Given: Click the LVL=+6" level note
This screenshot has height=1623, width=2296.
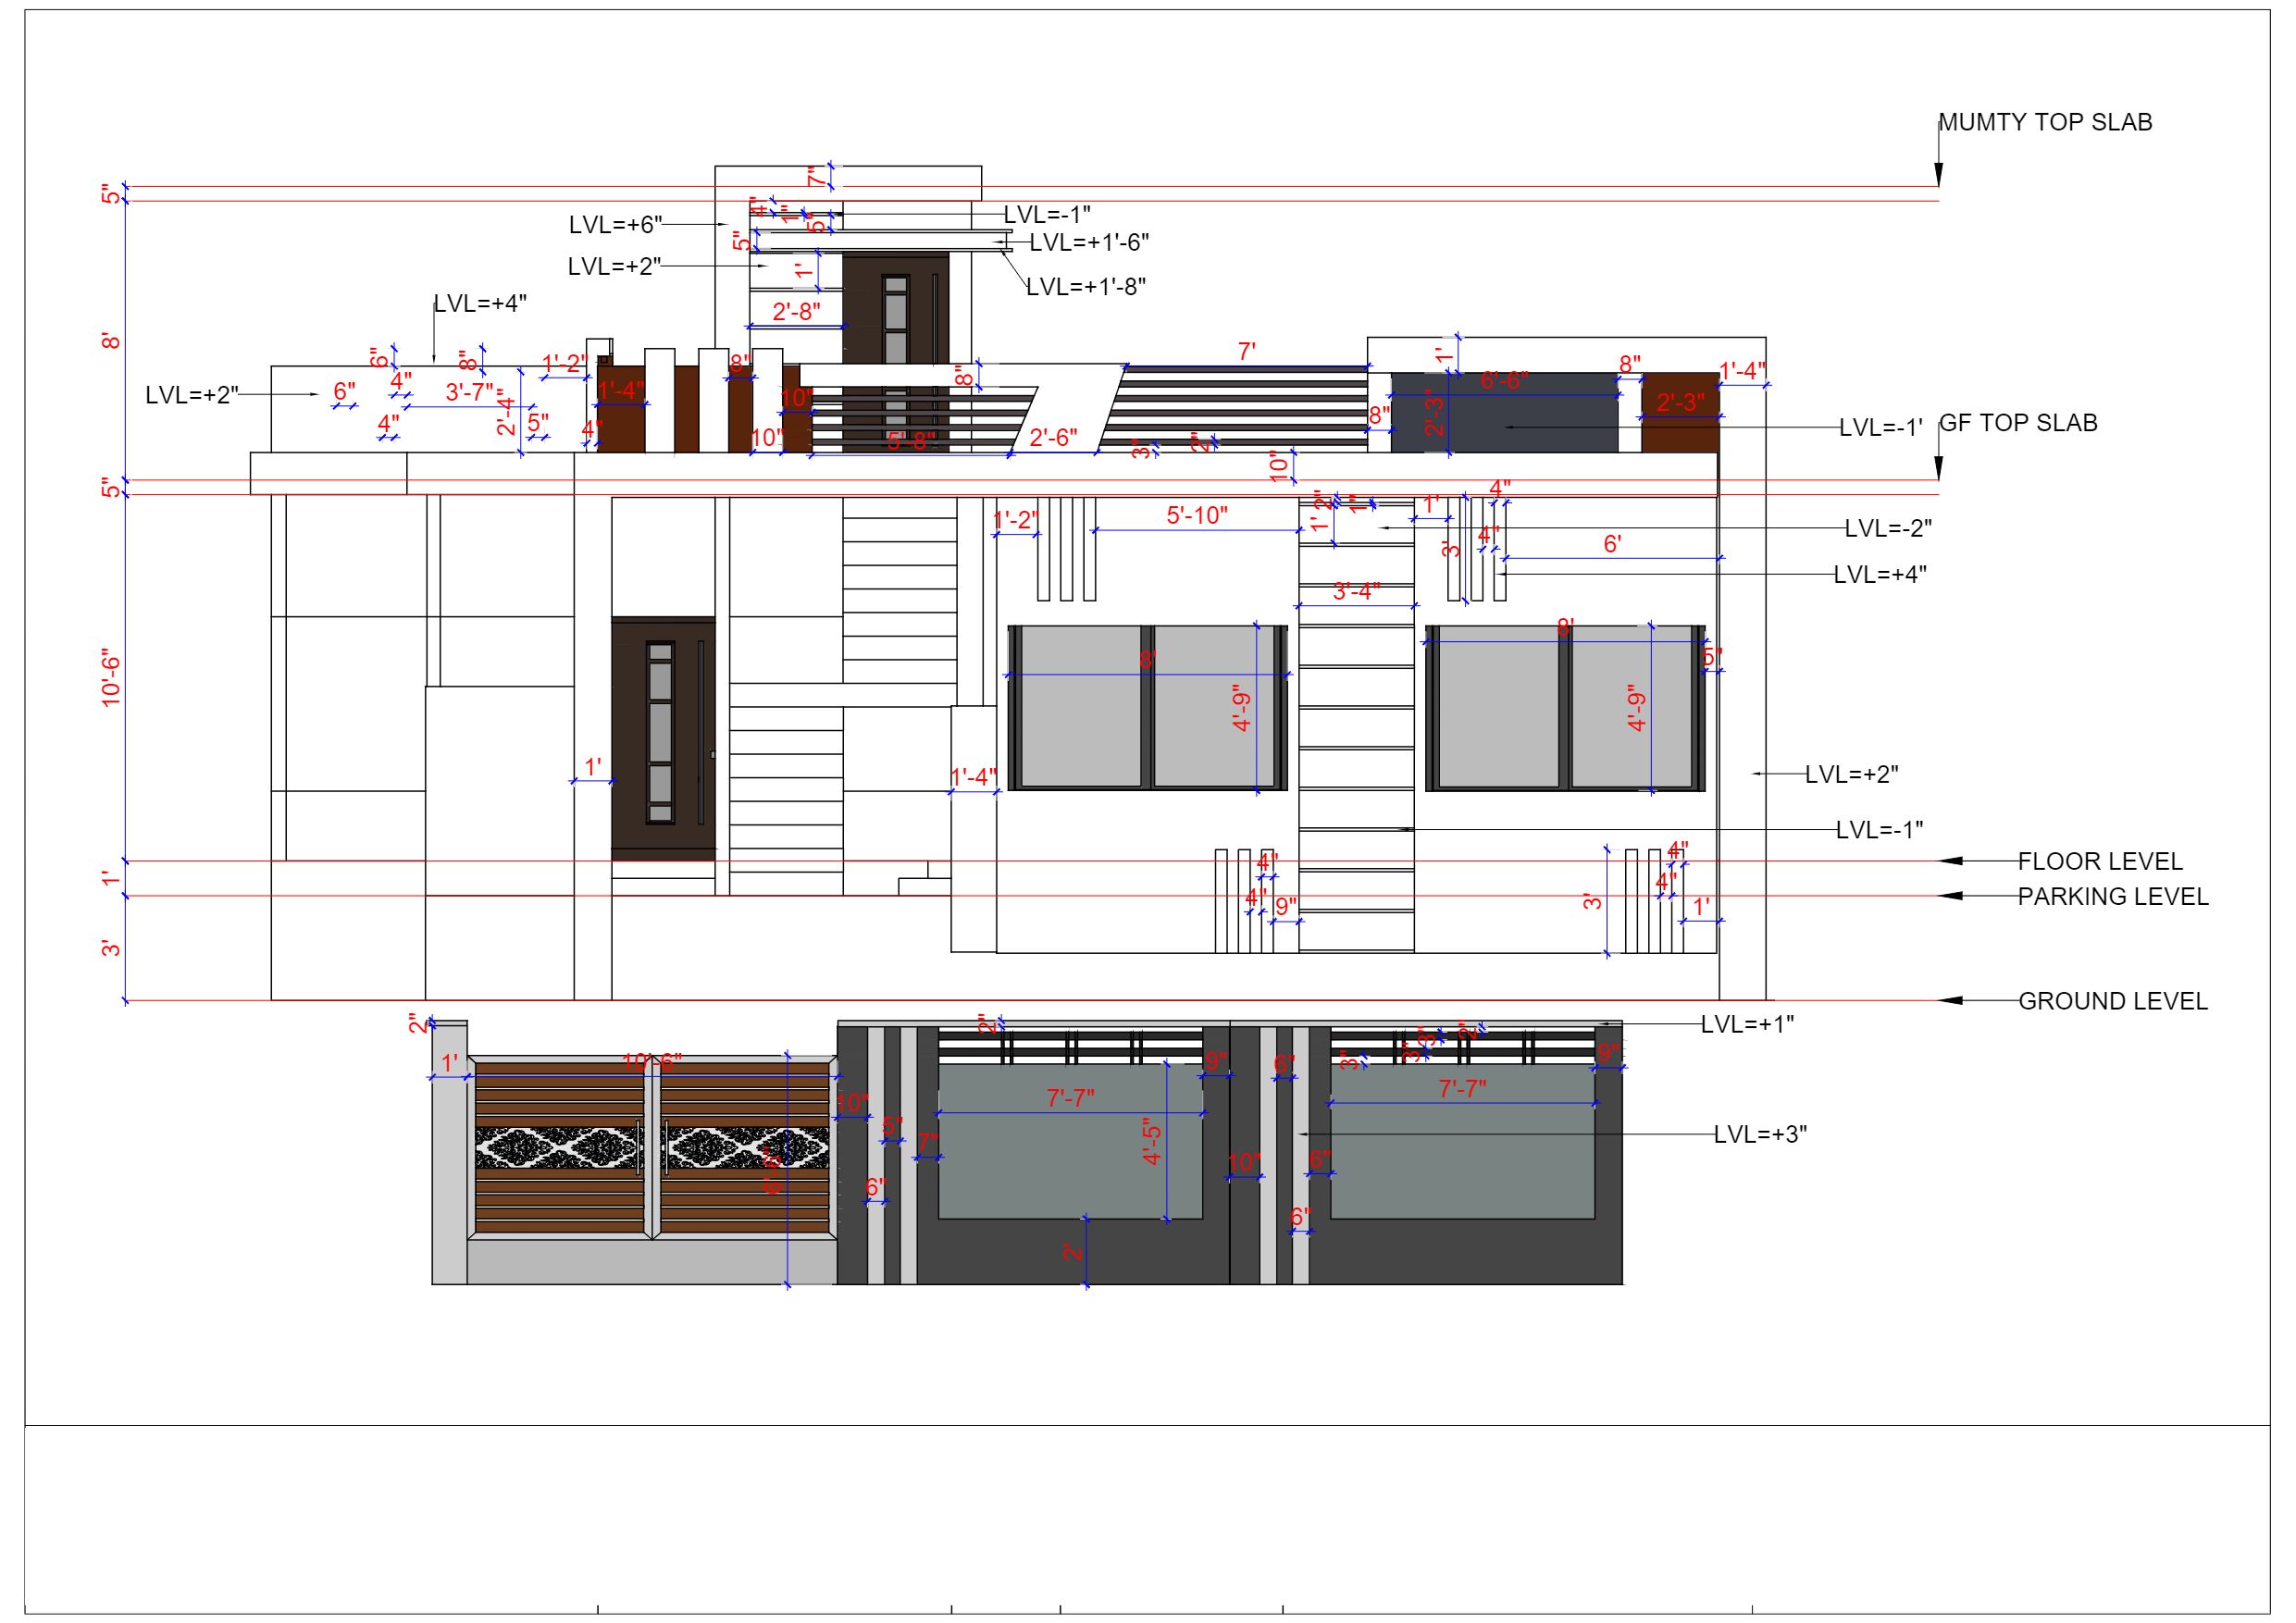Looking at the screenshot, I should click(x=615, y=225).
